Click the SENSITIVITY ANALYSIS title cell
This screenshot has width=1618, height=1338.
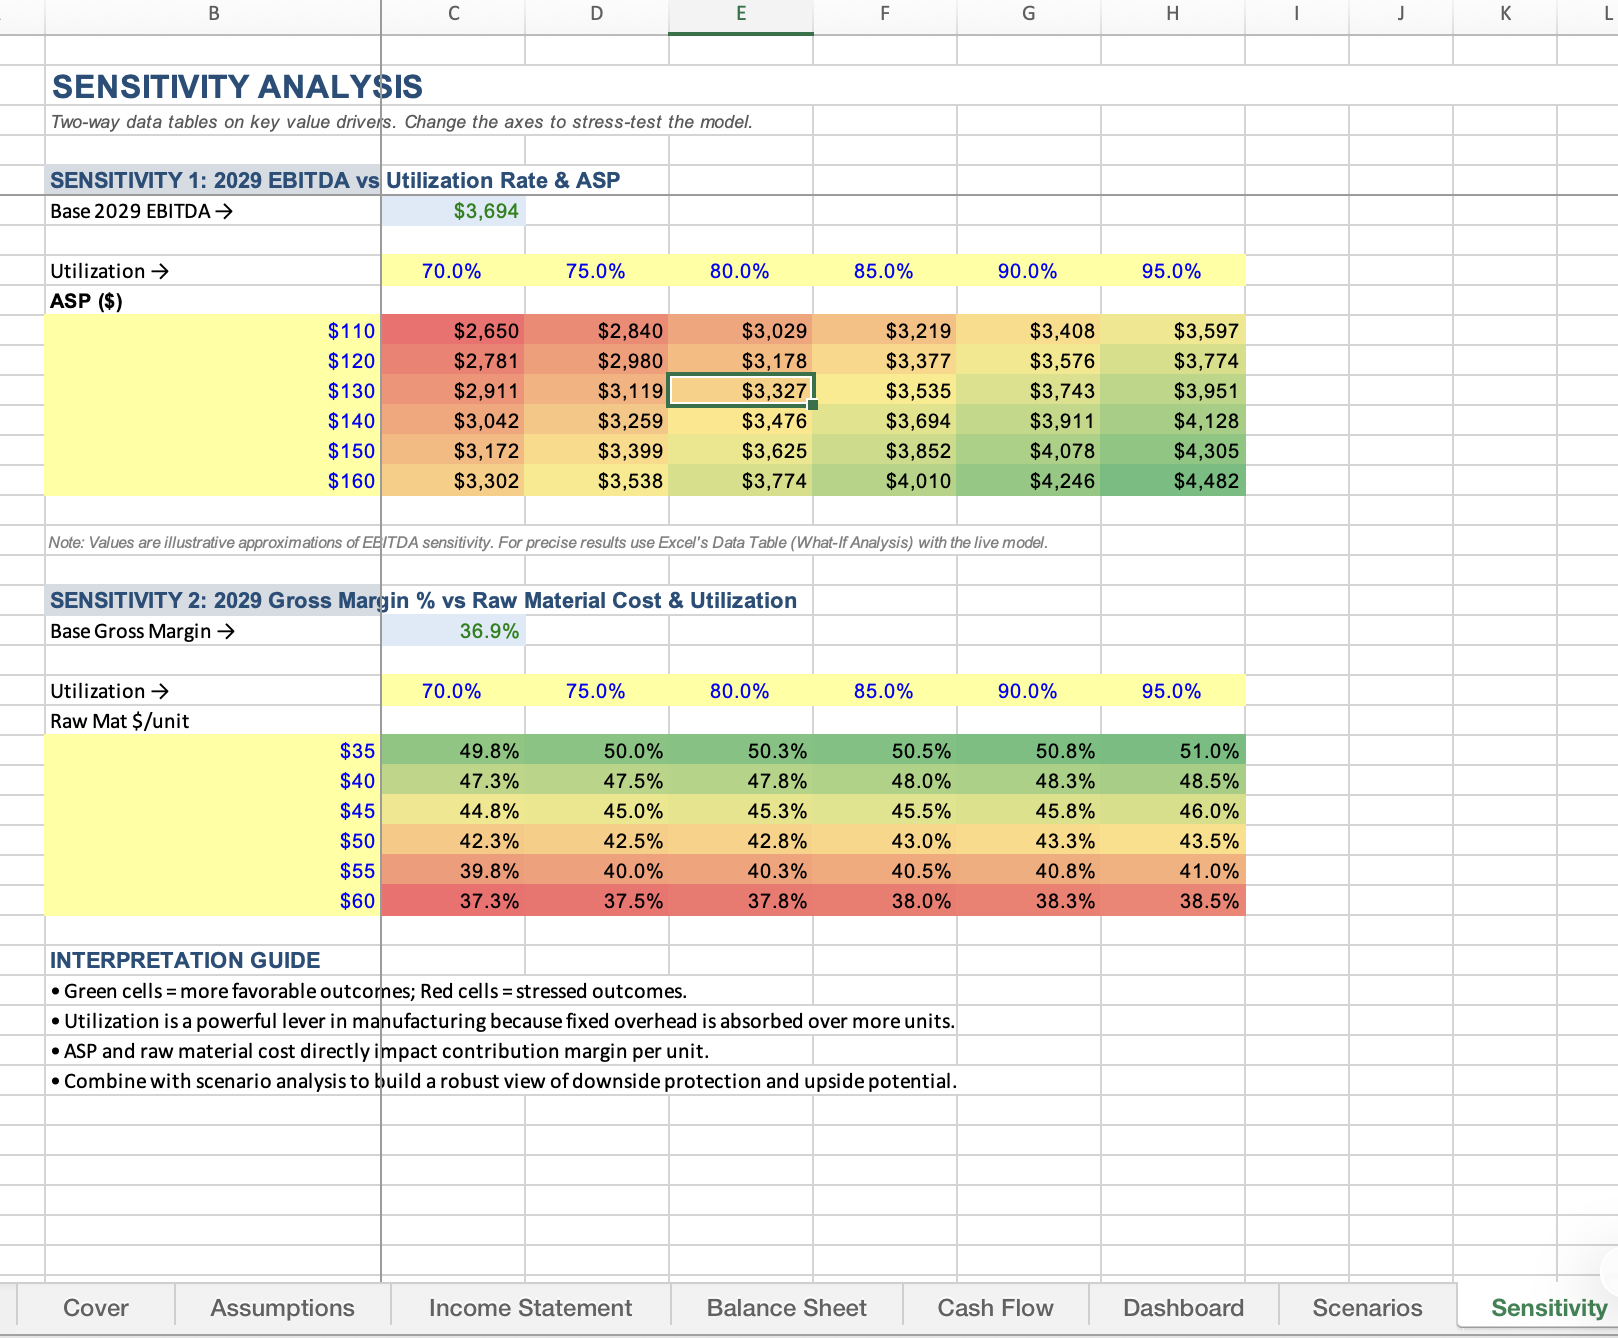pyautogui.click(x=237, y=87)
